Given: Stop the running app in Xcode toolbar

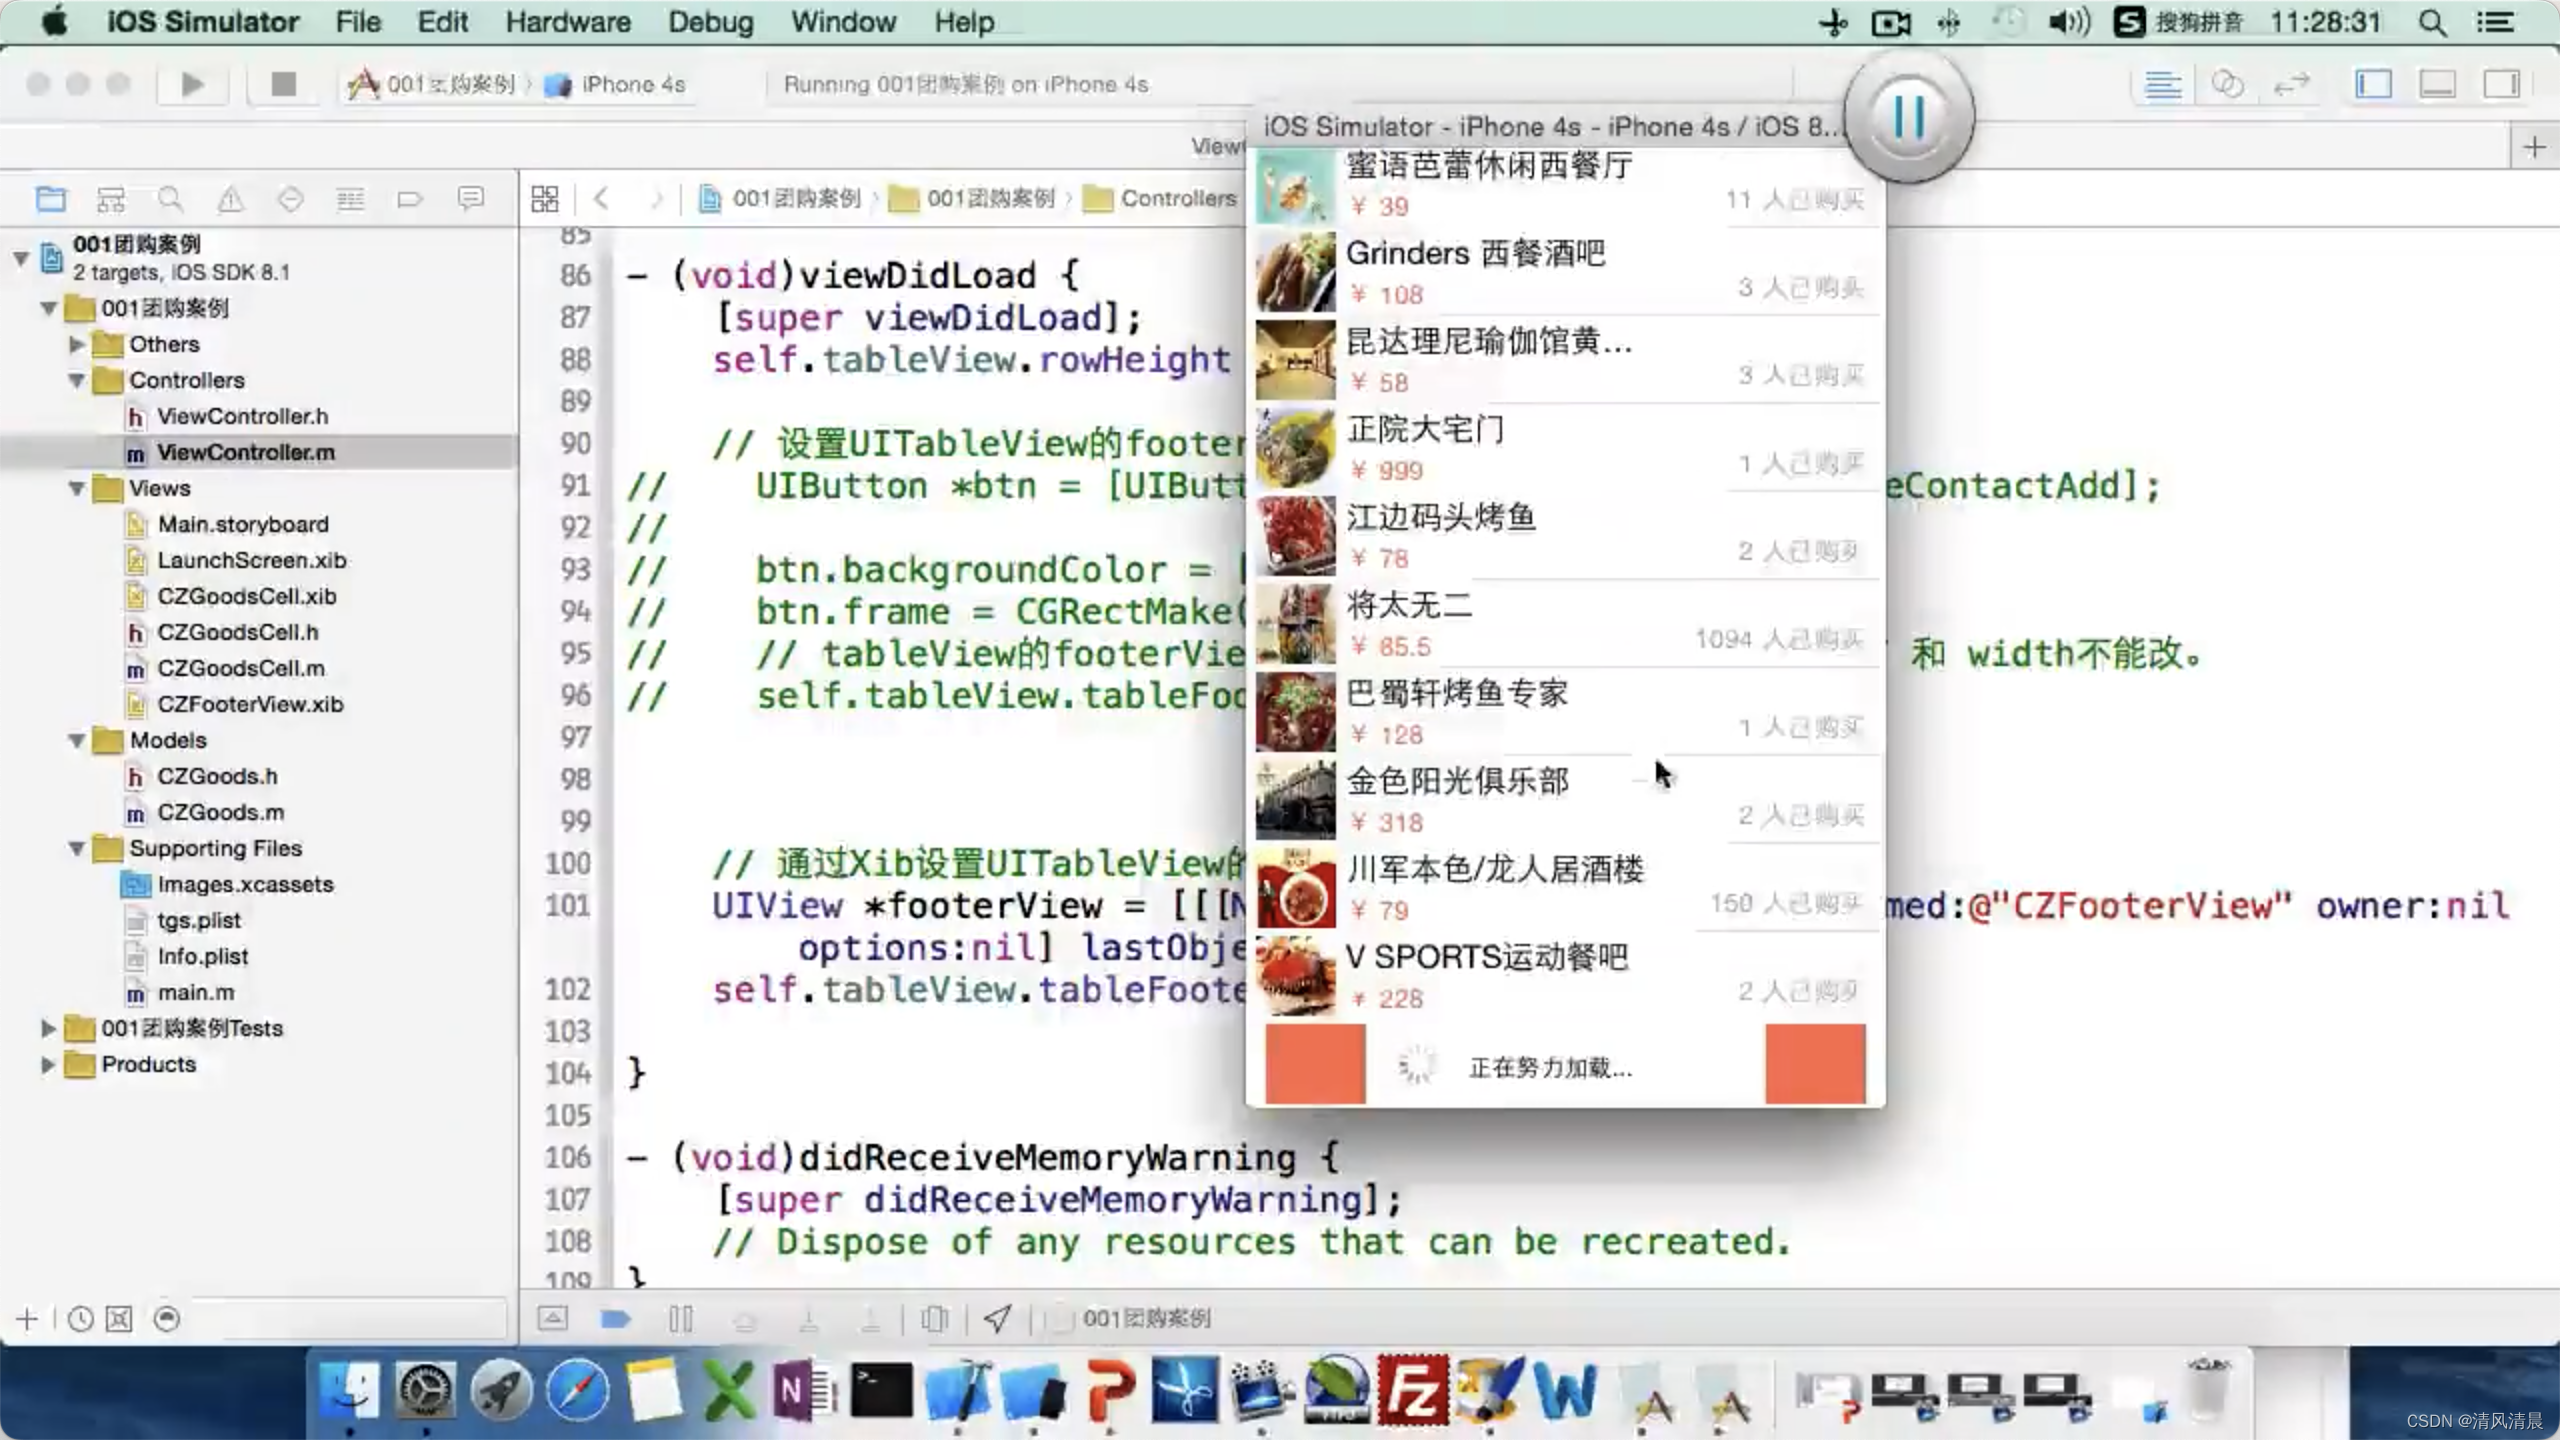Looking at the screenshot, I should pyautogui.click(x=284, y=85).
